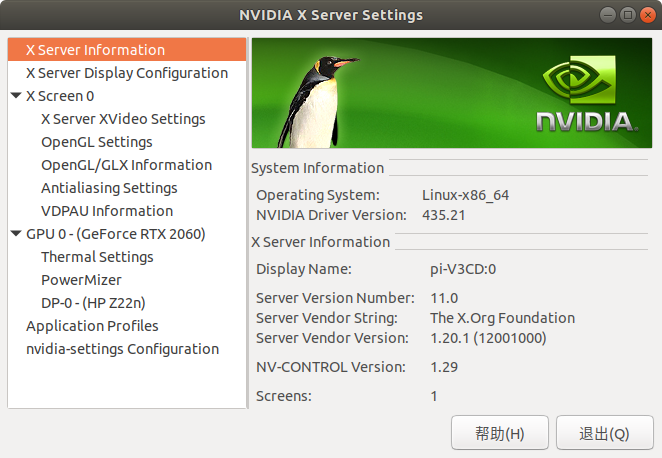Image resolution: width=662 pixels, height=458 pixels.
Task: Click the Operating System label
Action: pos(318,195)
